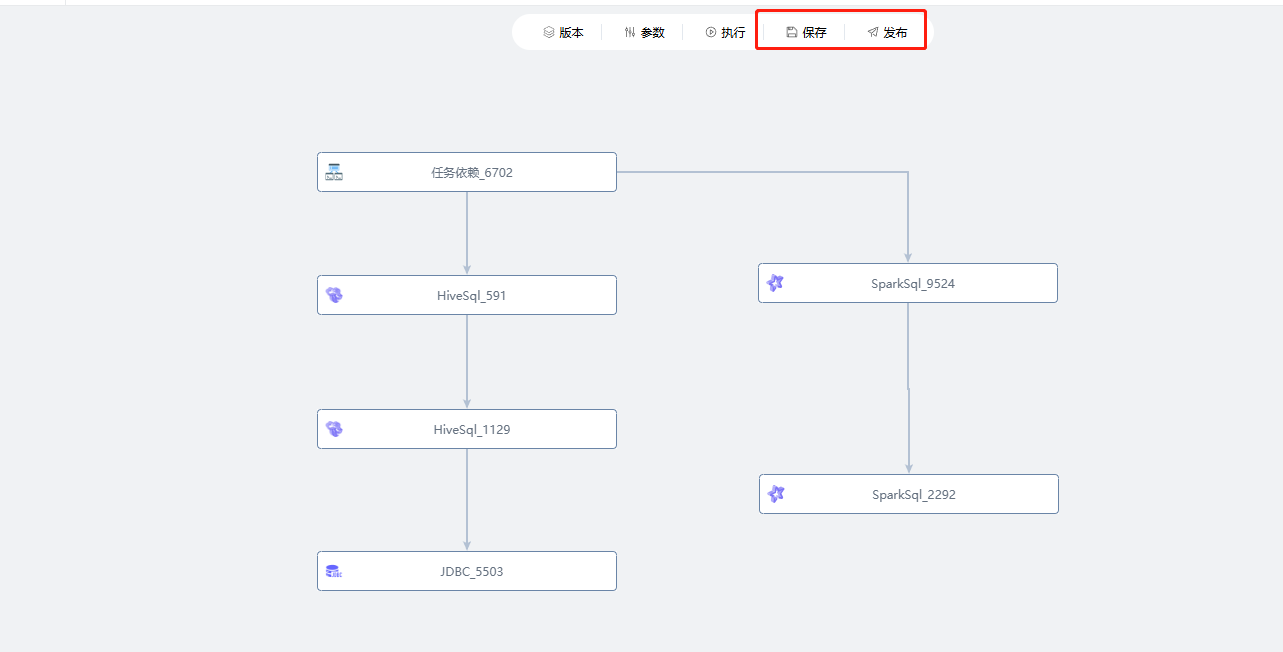Select the JDBC_5503 node
Image resolution: width=1283 pixels, height=652 pixels.
(467, 571)
